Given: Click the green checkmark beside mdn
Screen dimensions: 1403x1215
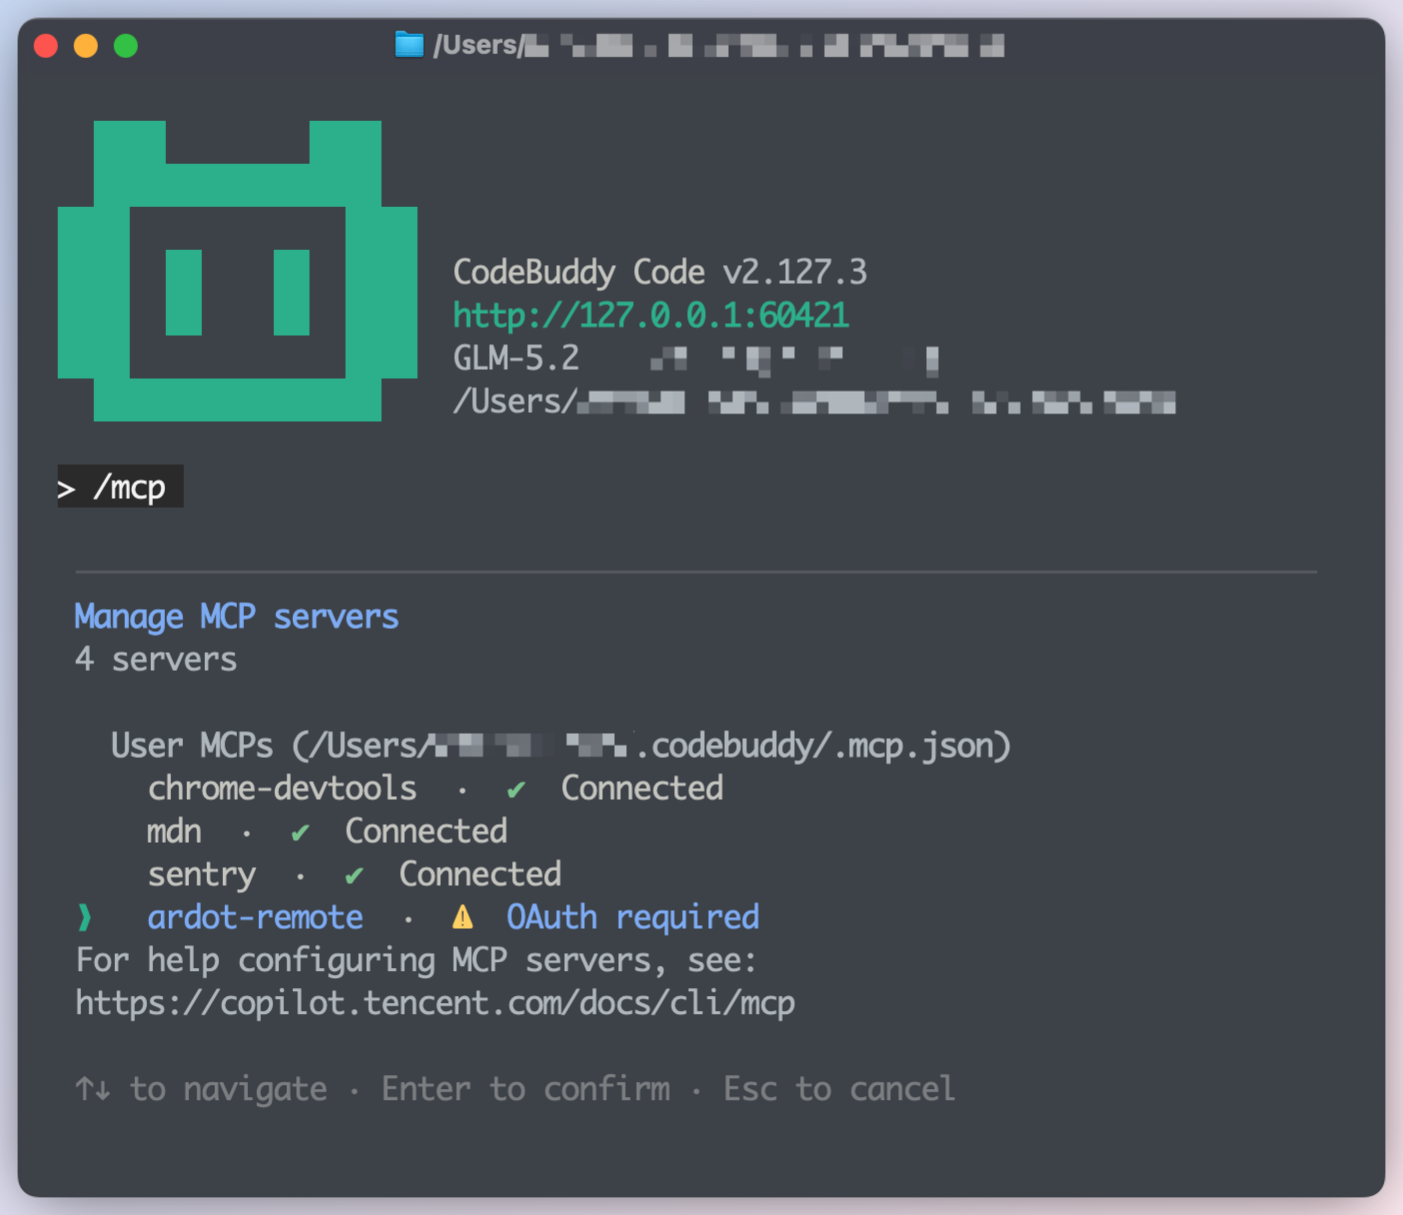Looking at the screenshot, I should pyautogui.click(x=300, y=833).
